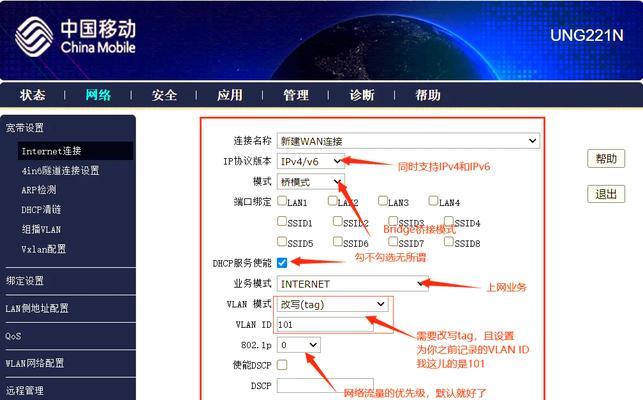The height and width of the screenshot is (400, 643).
Task: Check the SSID2 binding box
Action: pos(337,221)
